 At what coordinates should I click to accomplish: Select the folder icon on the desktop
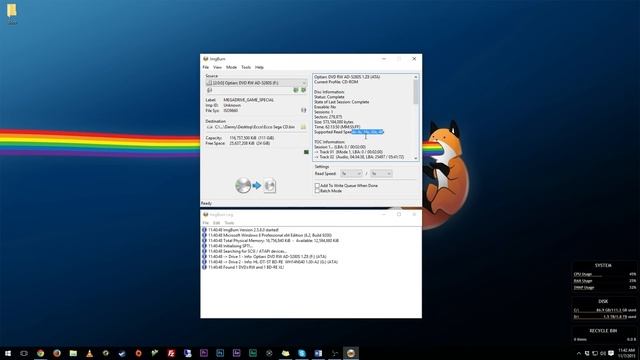(x=12, y=13)
